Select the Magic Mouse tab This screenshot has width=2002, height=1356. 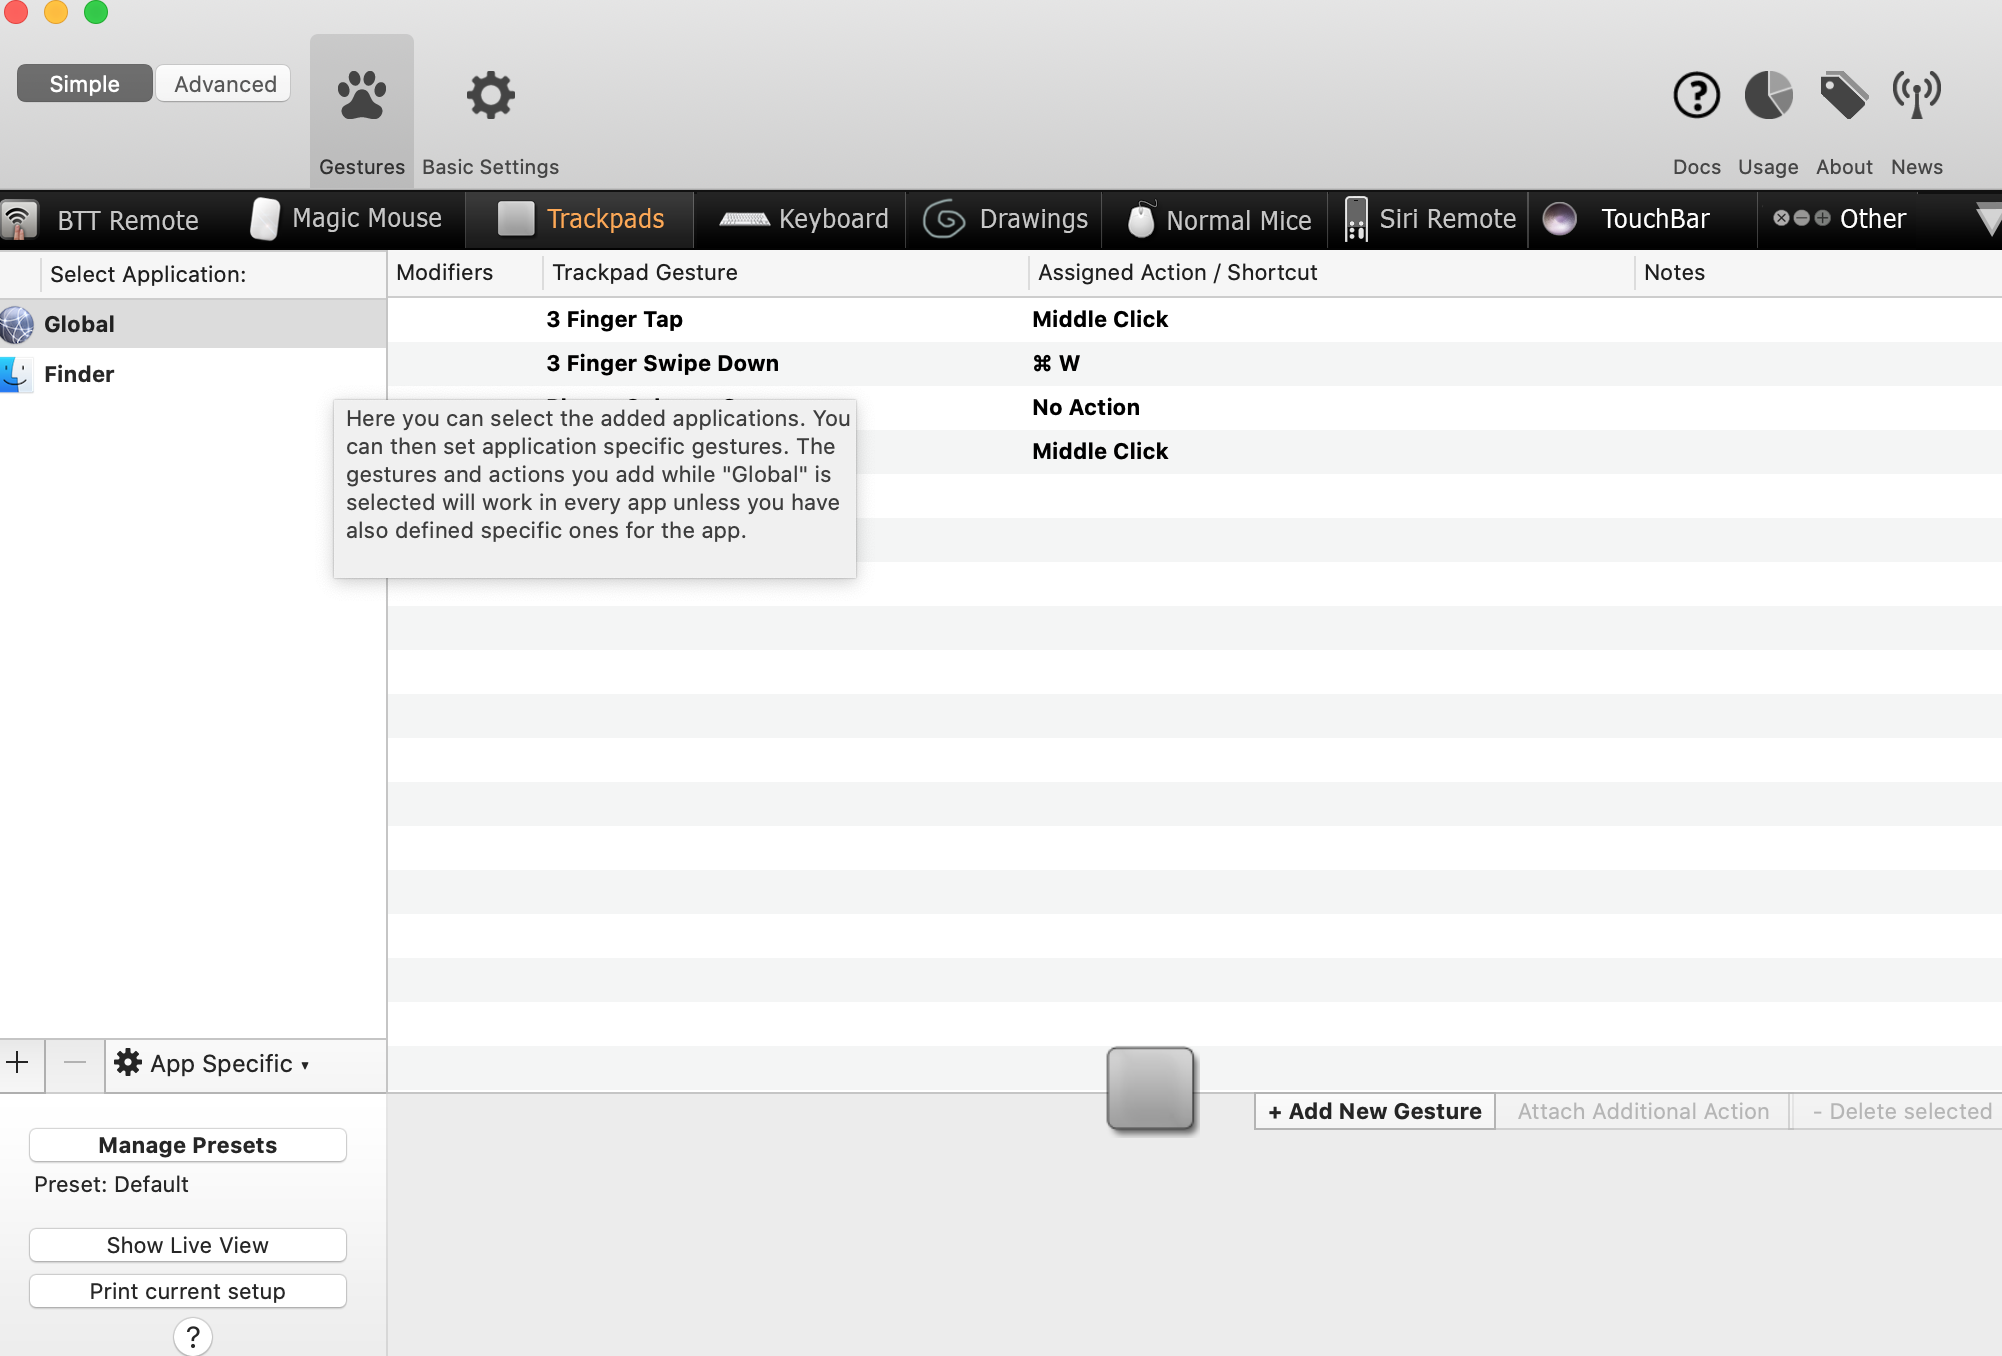(347, 219)
